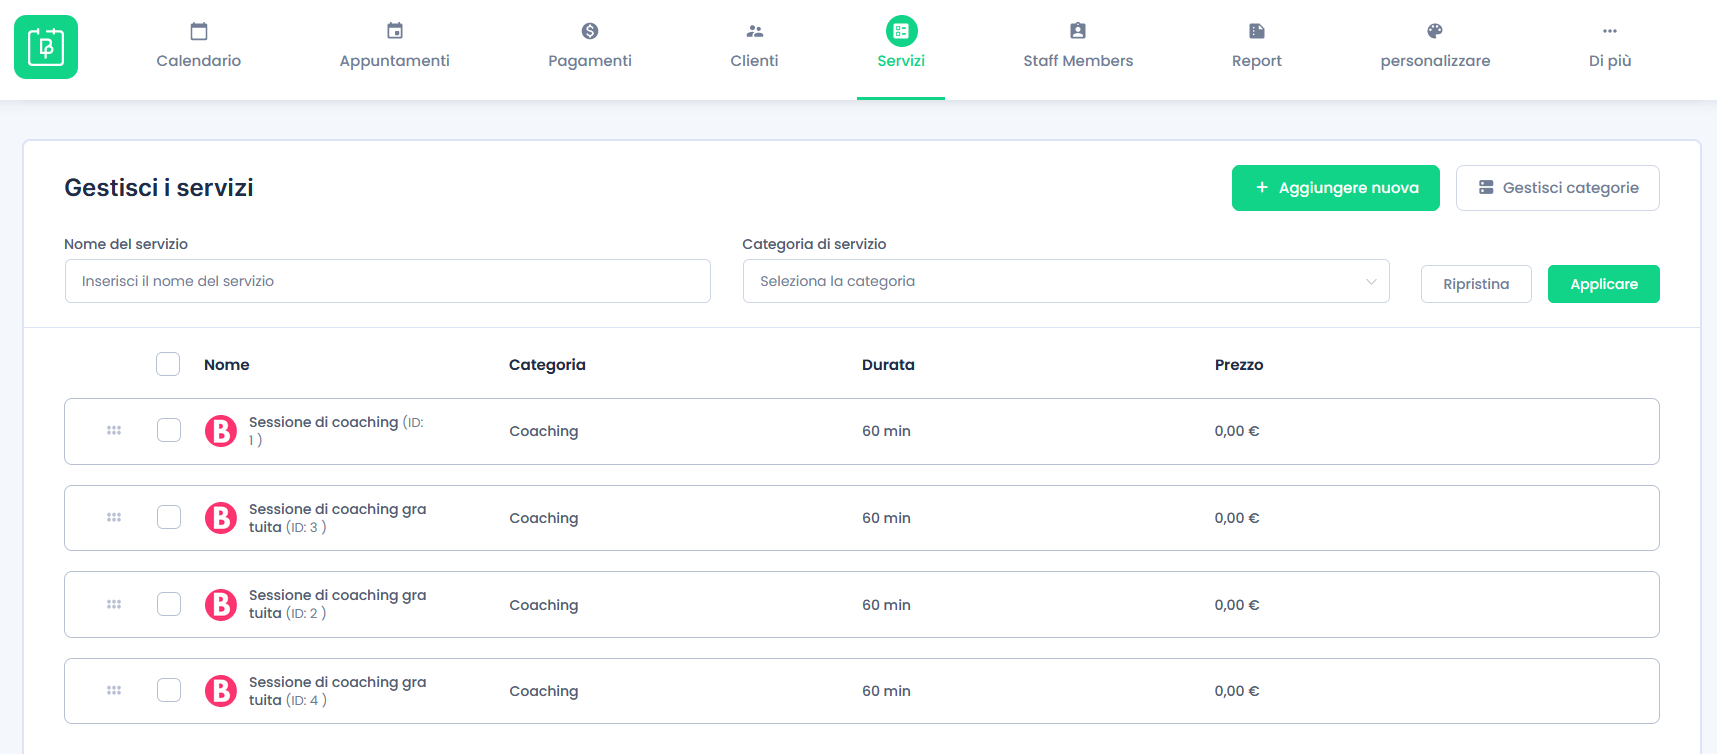The image size is (1717, 754).
Task: Open the Clienti people icon
Action: 754,31
